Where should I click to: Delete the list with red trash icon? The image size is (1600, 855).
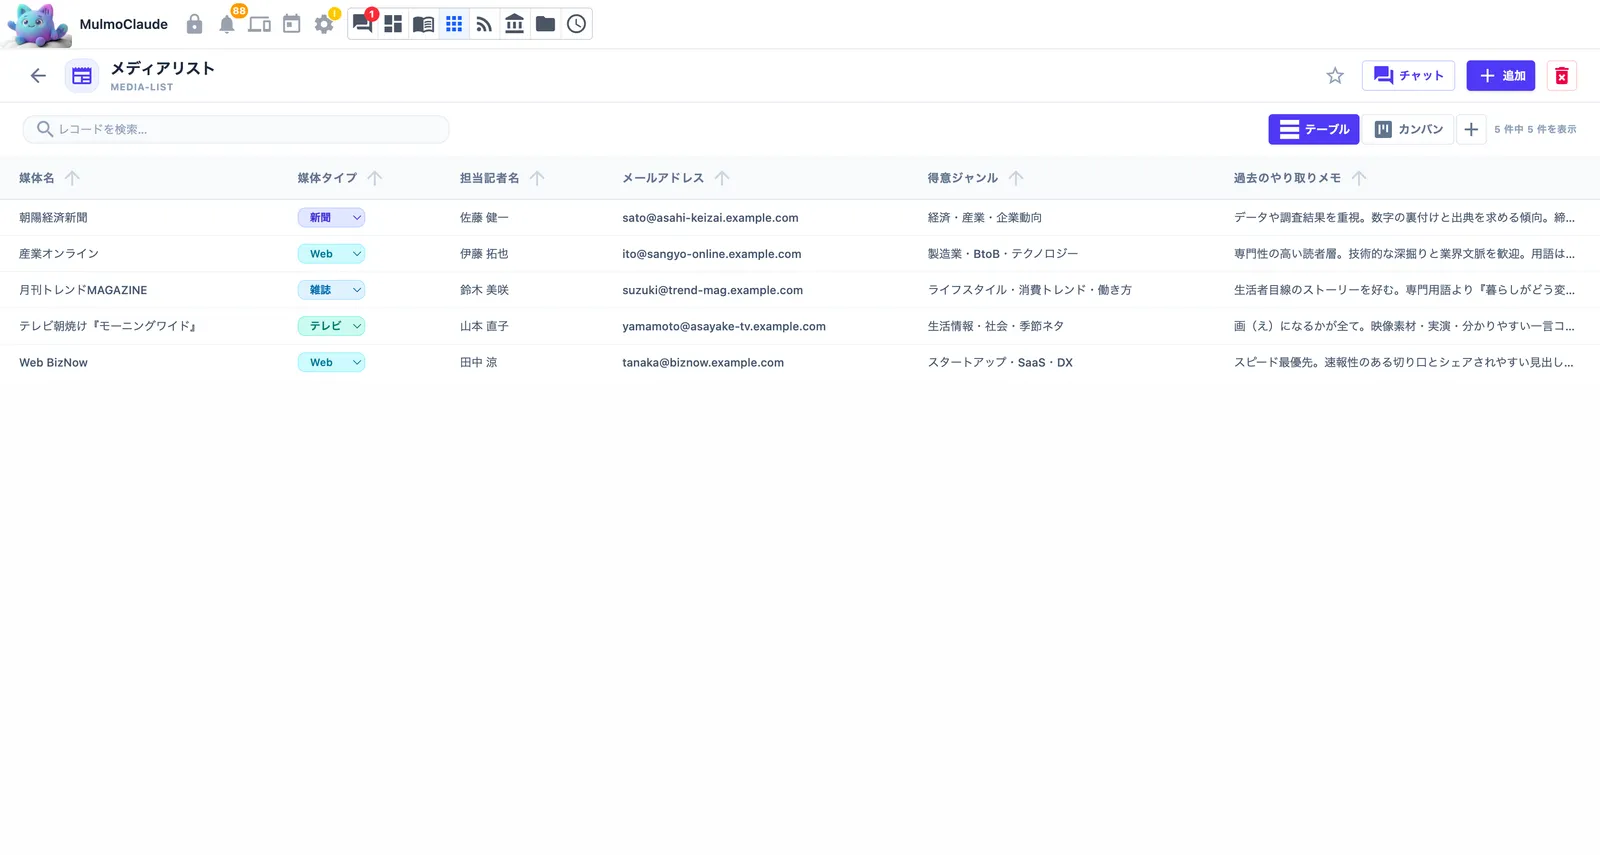pos(1562,76)
